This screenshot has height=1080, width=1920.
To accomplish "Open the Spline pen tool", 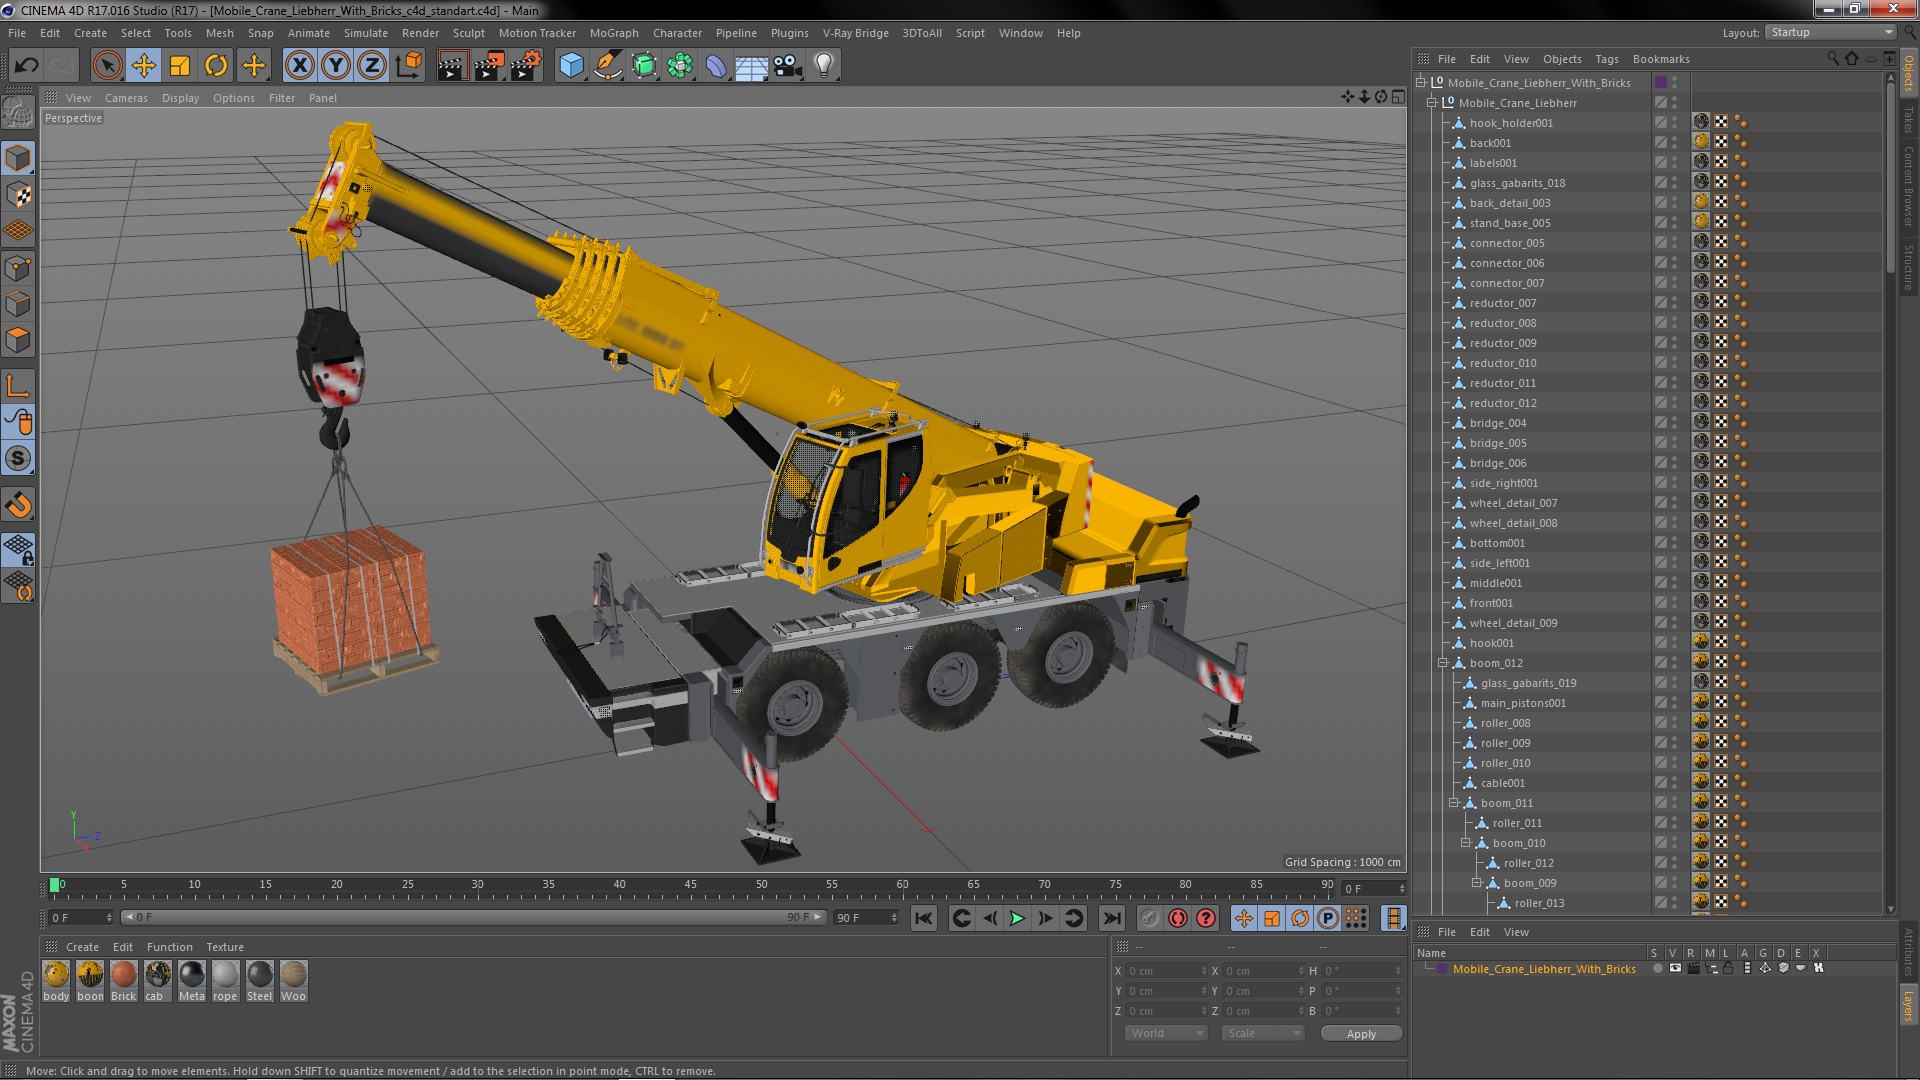I will click(607, 66).
